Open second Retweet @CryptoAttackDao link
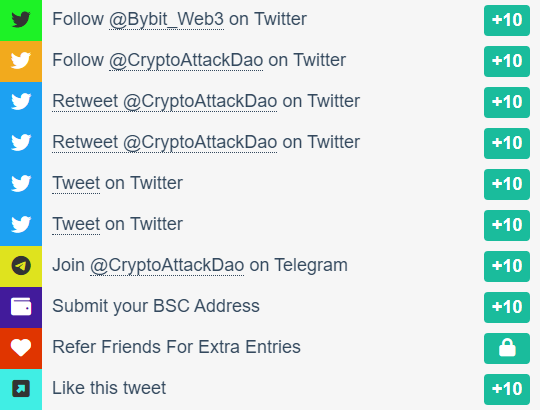This screenshot has height=410, width=540. [165, 143]
